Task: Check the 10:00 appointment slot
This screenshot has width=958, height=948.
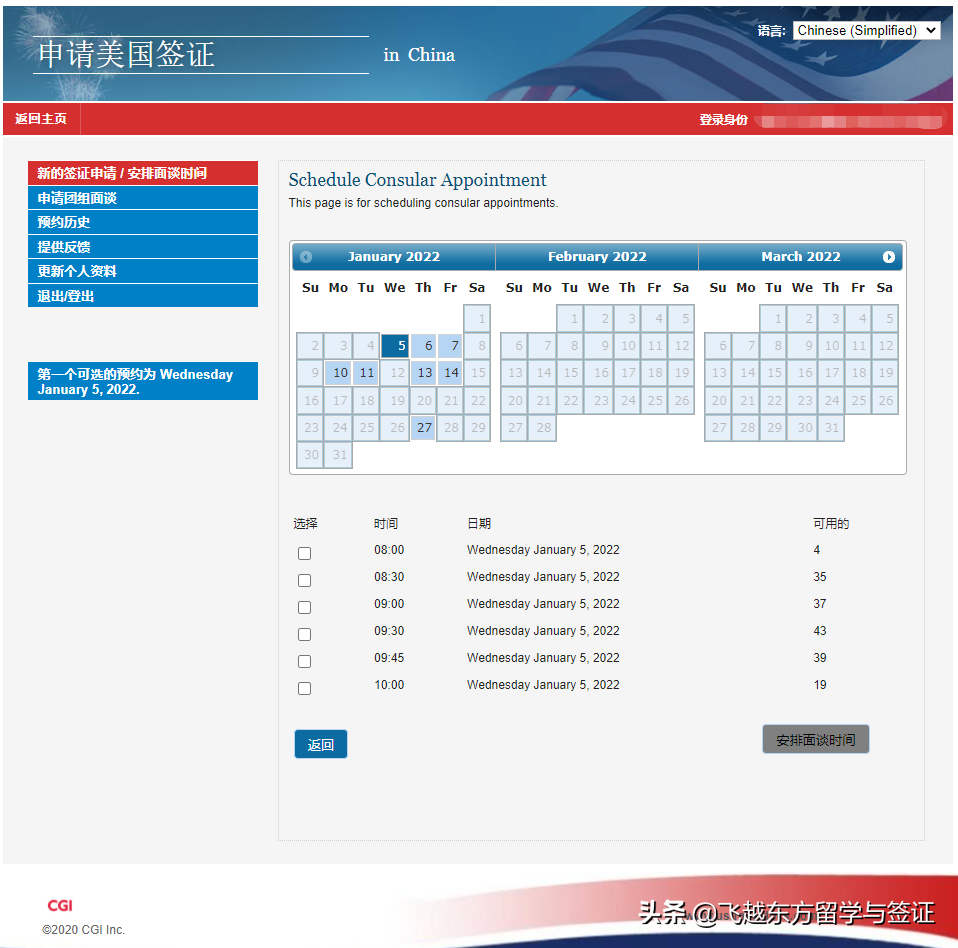Action: point(304,688)
